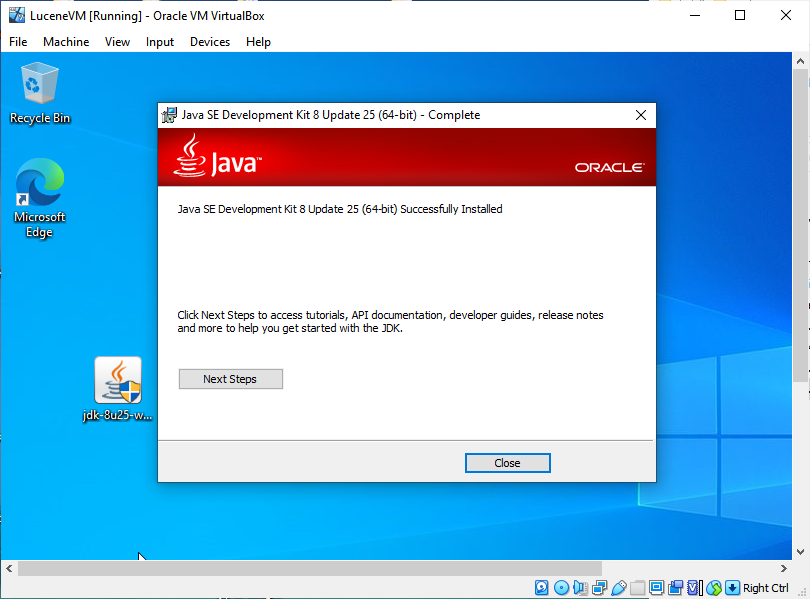
Task: Click the audio status icon in VirtualBox
Action: (580, 588)
